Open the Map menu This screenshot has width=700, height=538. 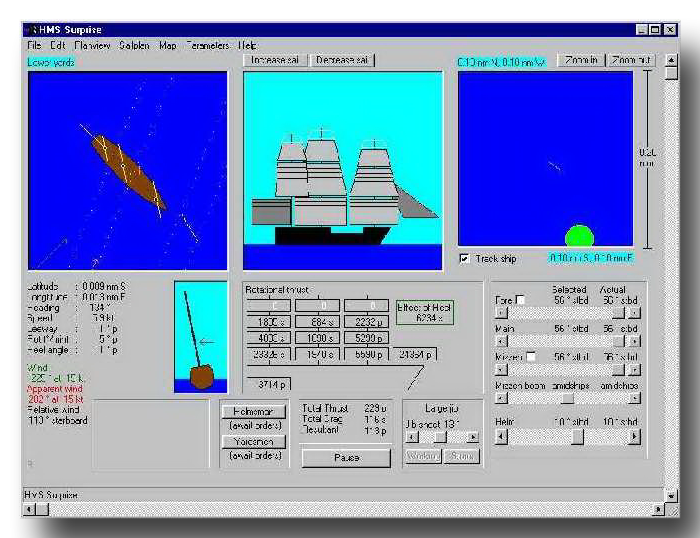(168, 46)
